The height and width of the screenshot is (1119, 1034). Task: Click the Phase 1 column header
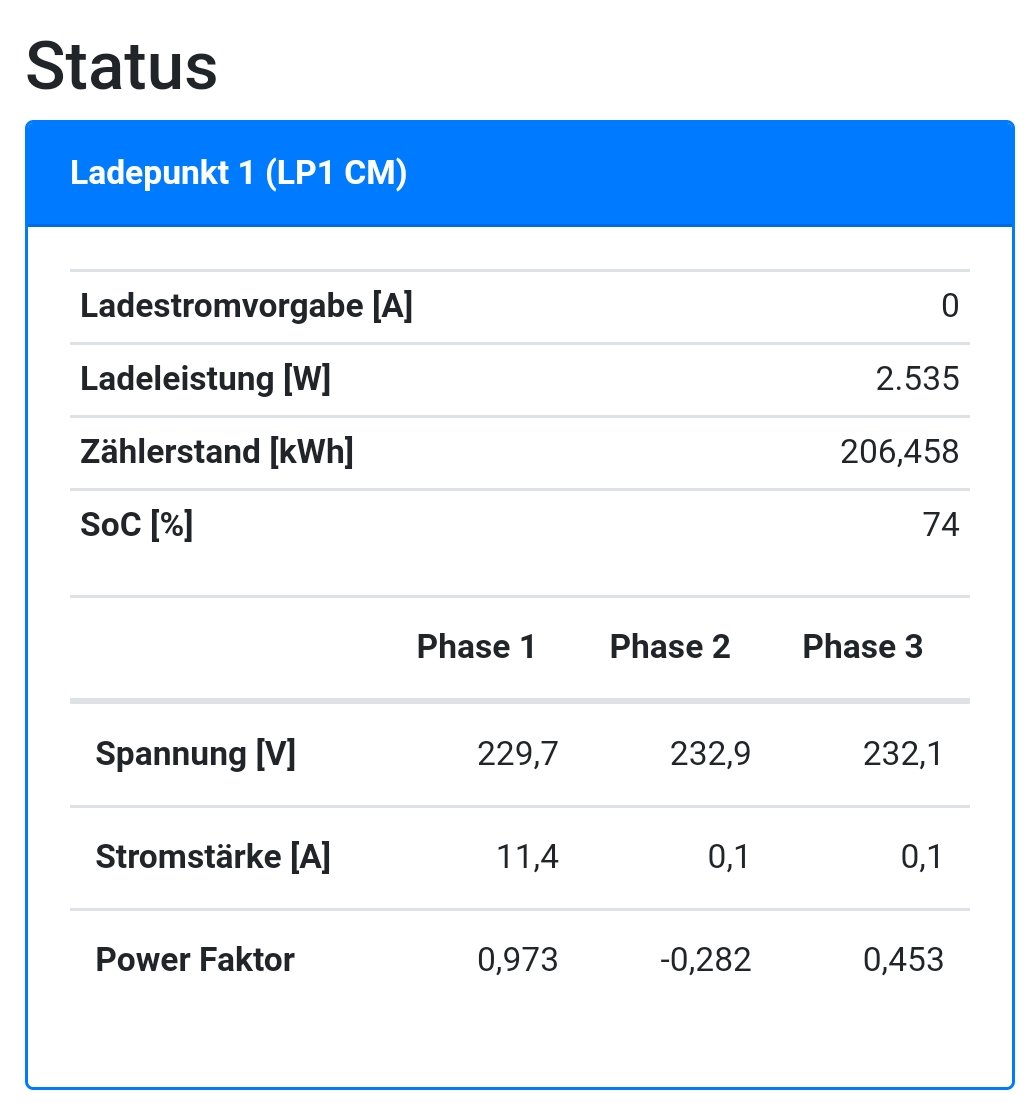point(476,647)
